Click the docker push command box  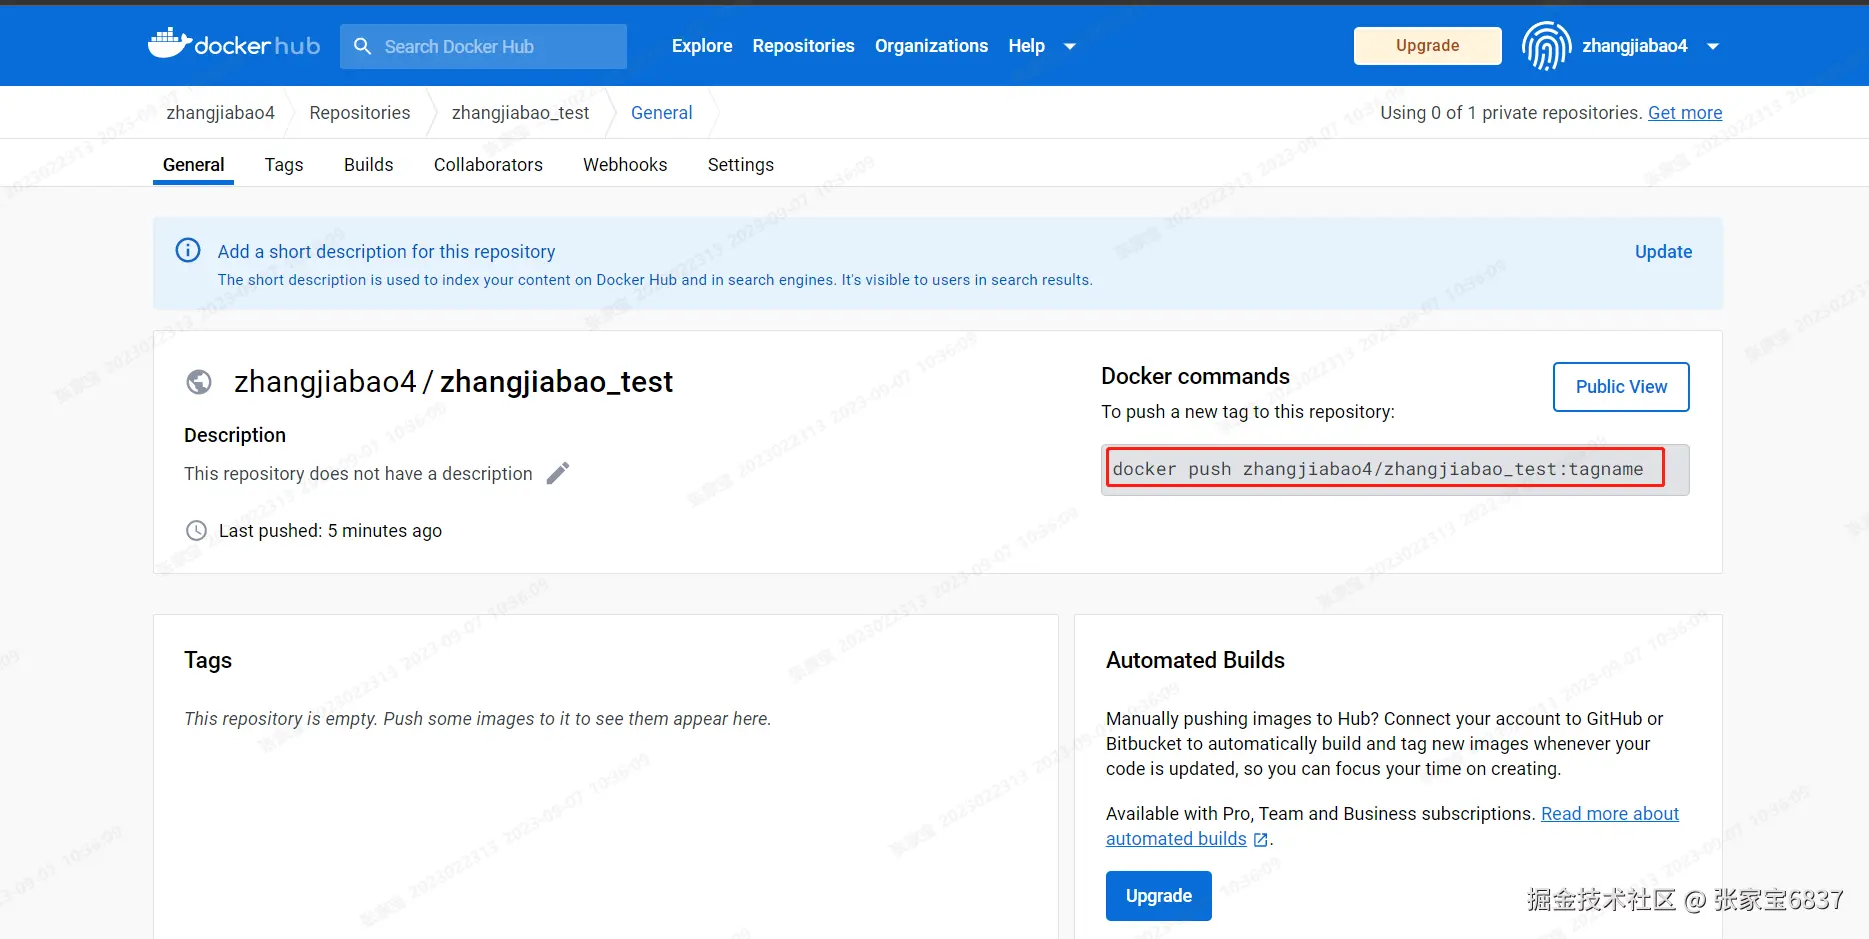click(1394, 469)
